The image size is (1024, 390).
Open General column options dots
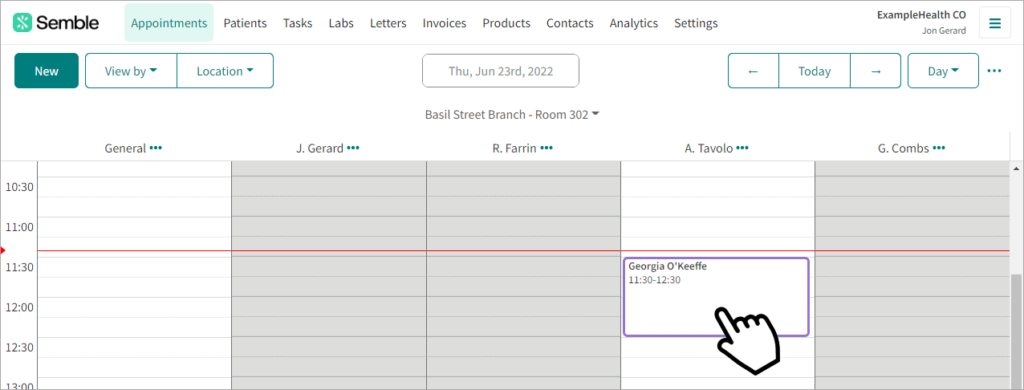pyautogui.click(x=155, y=148)
